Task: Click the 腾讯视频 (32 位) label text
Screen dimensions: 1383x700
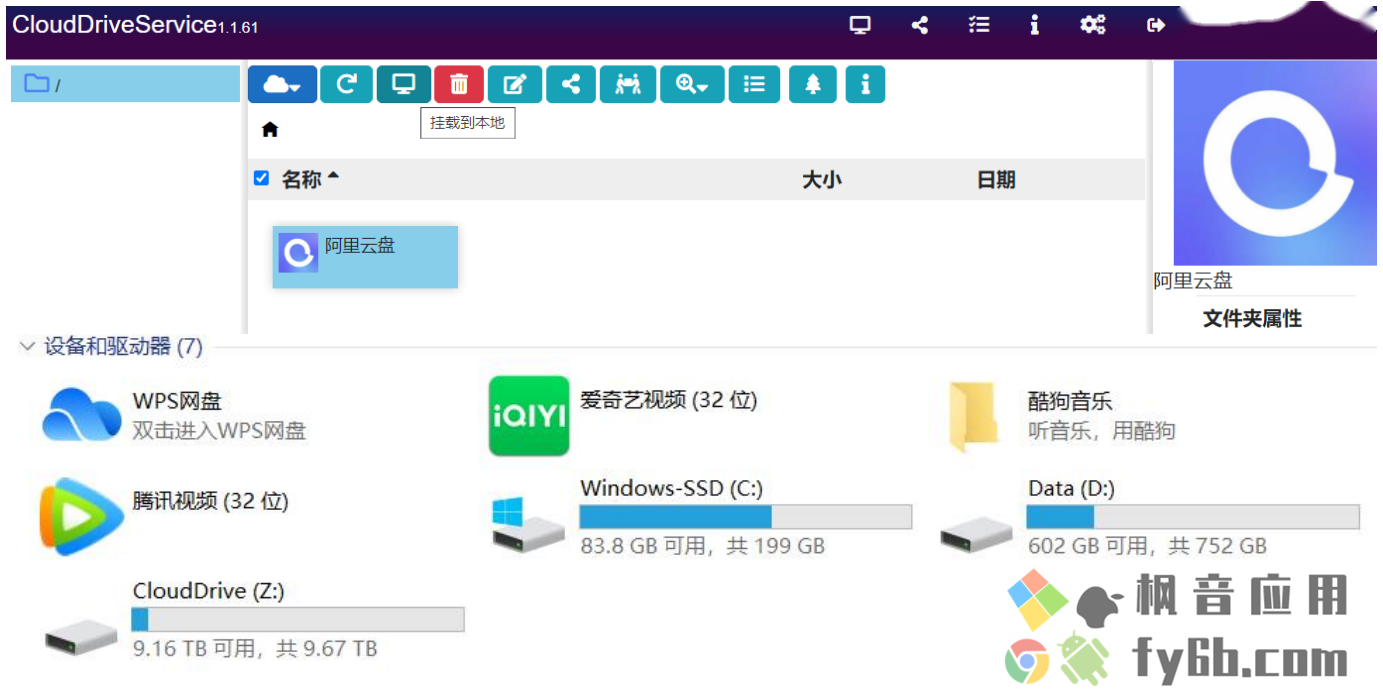Action: (210, 501)
